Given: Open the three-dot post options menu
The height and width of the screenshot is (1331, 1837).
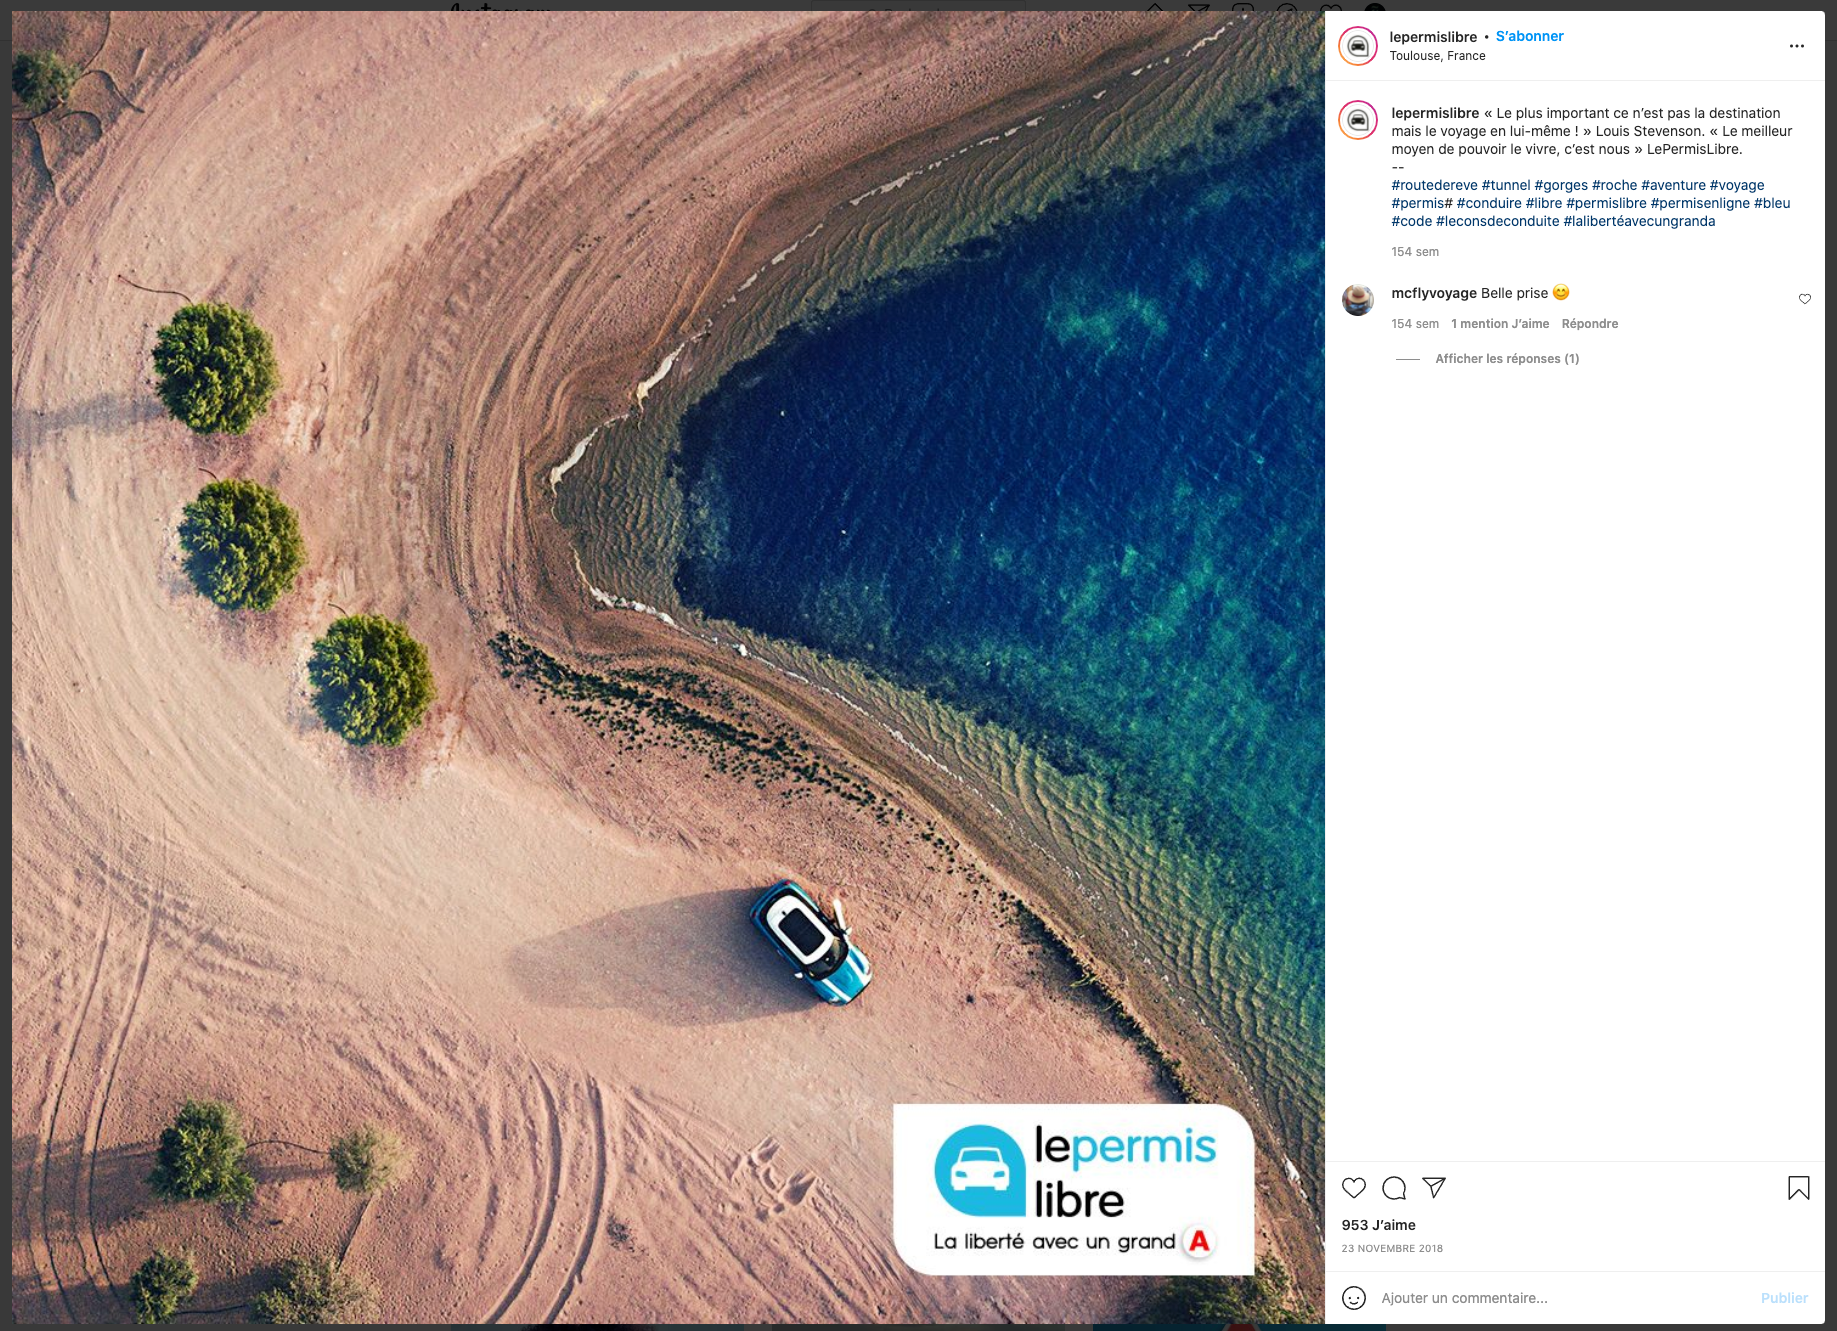Looking at the screenshot, I should point(1797,46).
